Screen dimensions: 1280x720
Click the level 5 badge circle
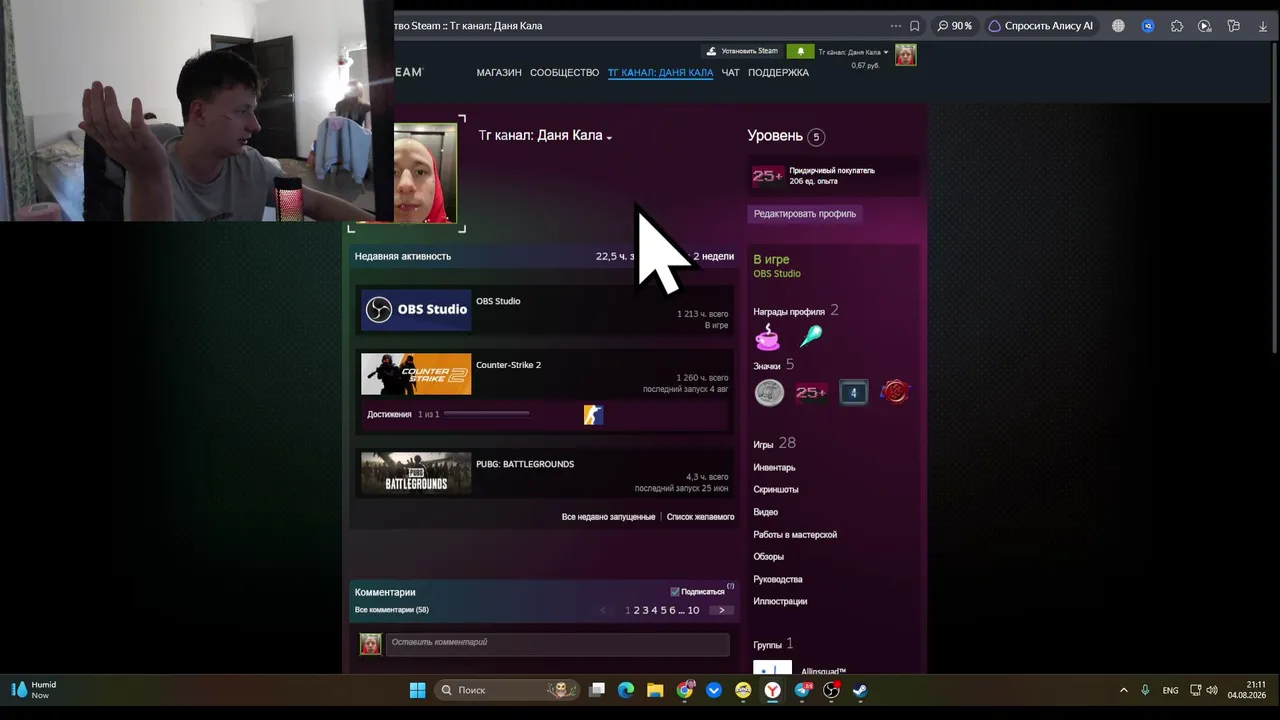coord(816,137)
